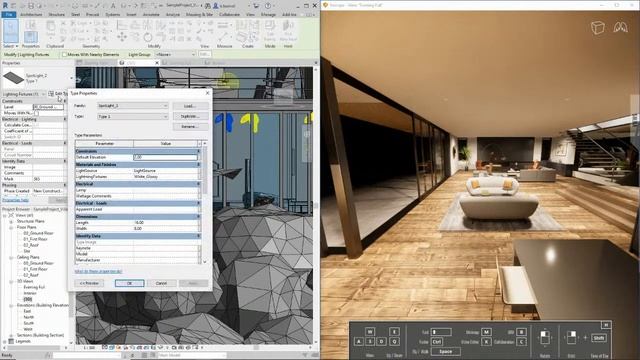Click the H key button on Enscape help panel
Viewport: 640px width, 360px height.
coord(606,325)
